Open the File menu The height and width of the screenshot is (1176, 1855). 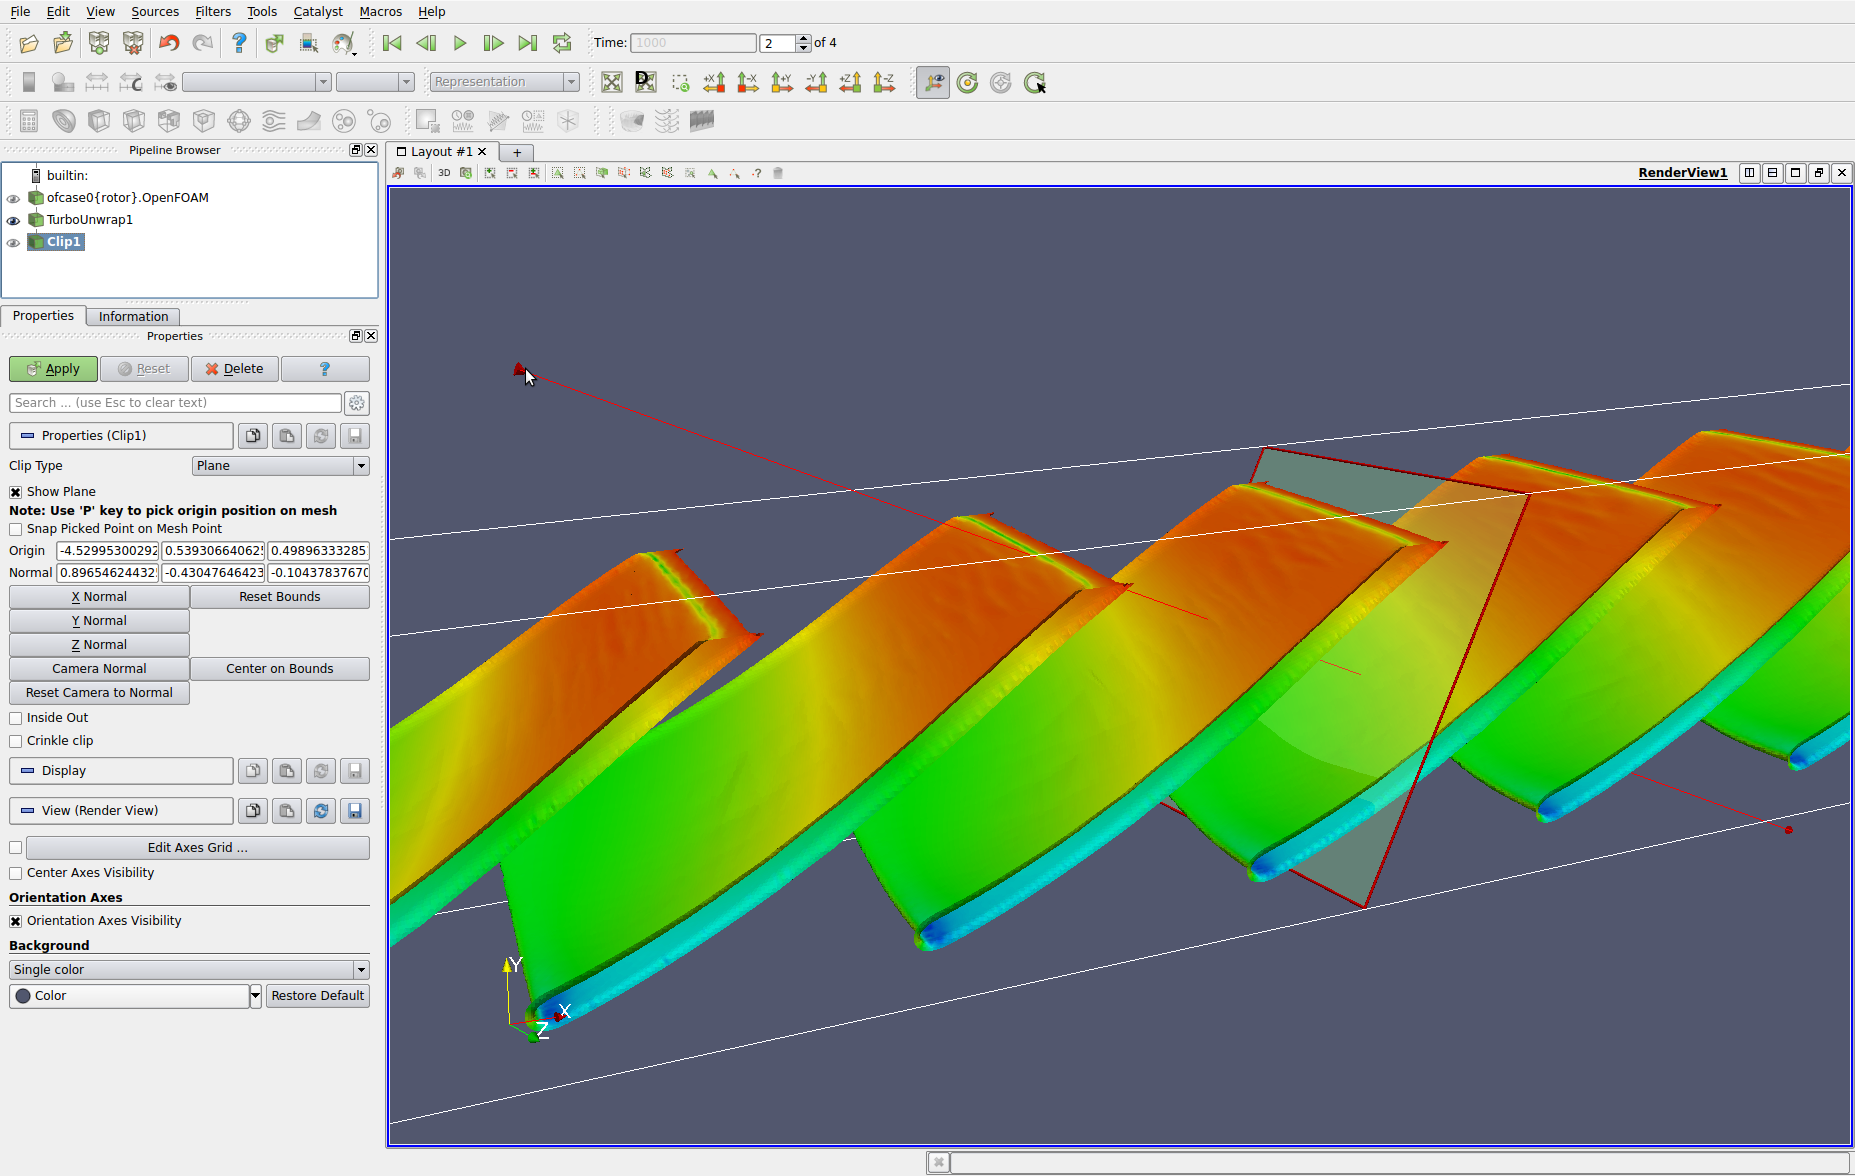pyautogui.click(x=20, y=12)
